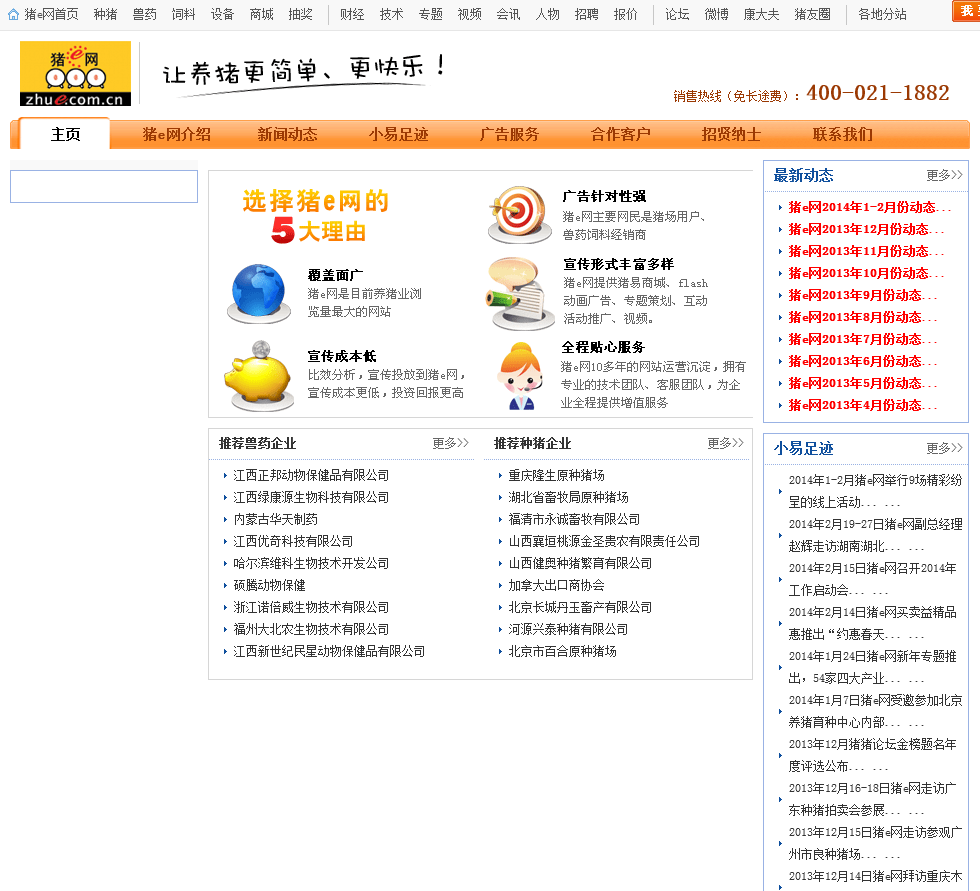Click 种猪 in the top navigation

[106, 14]
